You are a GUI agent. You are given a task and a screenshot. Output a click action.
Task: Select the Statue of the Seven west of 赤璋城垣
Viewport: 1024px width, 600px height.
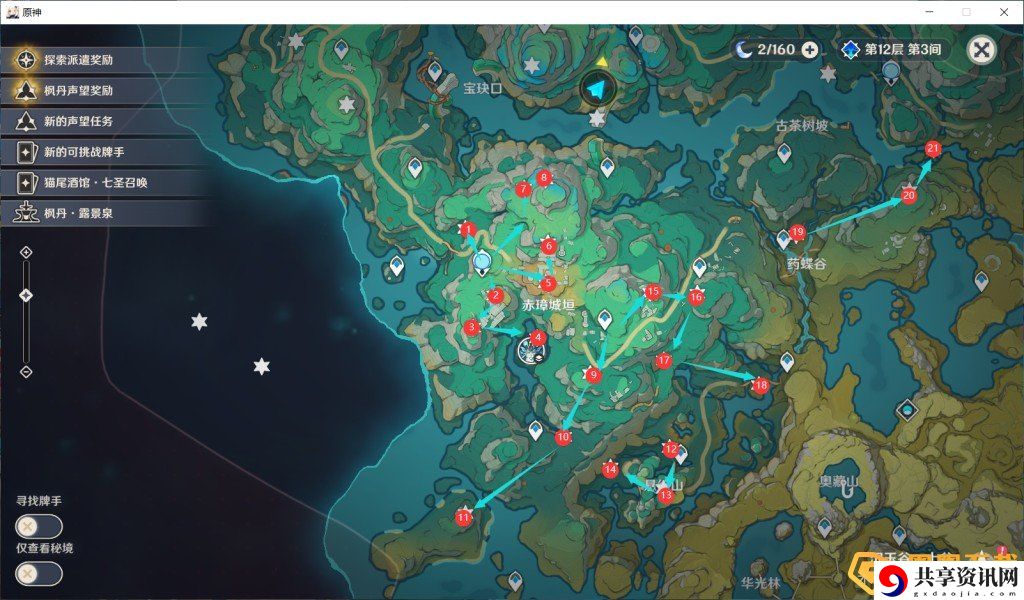click(482, 263)
